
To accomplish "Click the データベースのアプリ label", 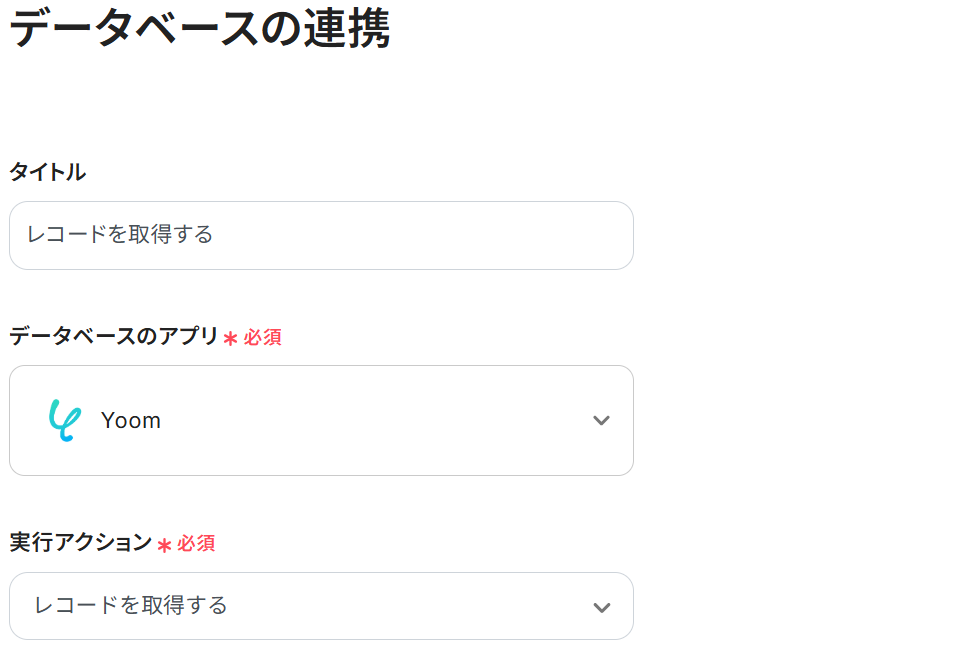I will [113, 337].
